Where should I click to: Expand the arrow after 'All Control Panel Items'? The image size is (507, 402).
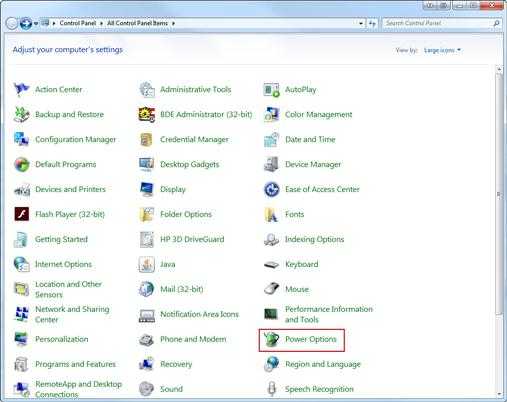[x=173, y=23]
